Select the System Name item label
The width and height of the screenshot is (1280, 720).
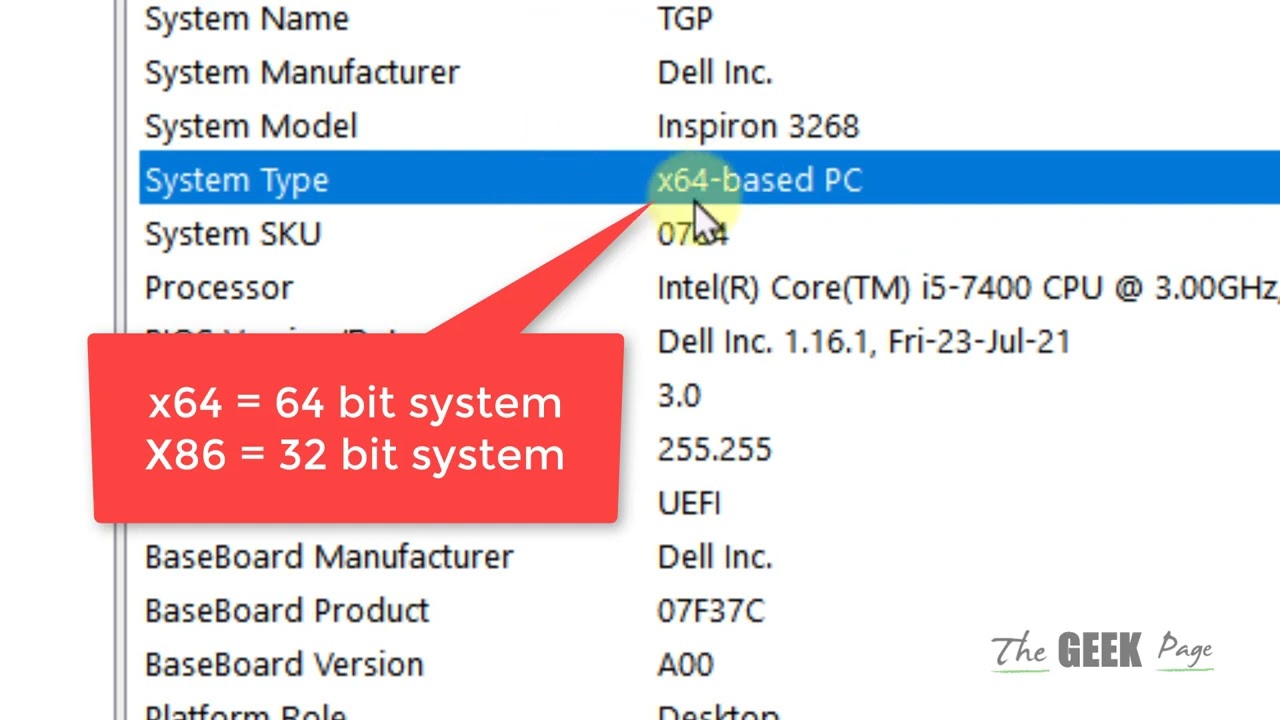[x=246, y=19]
